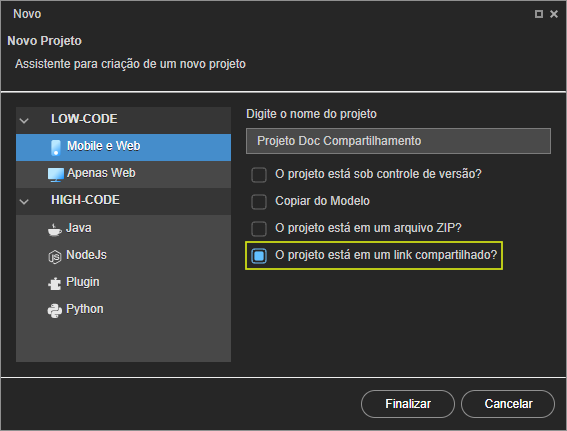
Task: Focus the project name input field
Action: pos(398,141)
